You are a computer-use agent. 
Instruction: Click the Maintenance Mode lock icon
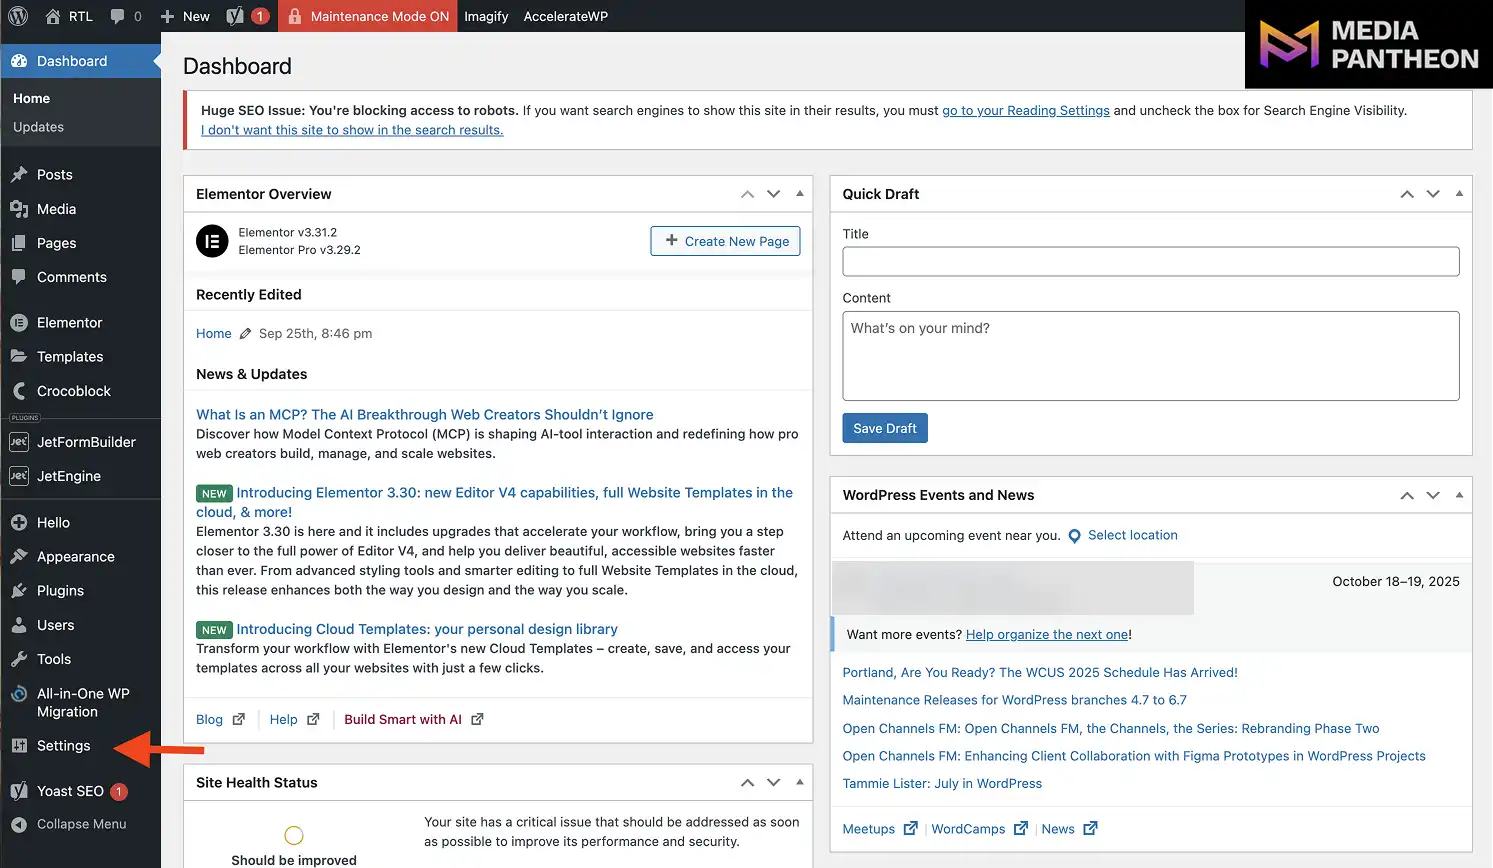295,16
